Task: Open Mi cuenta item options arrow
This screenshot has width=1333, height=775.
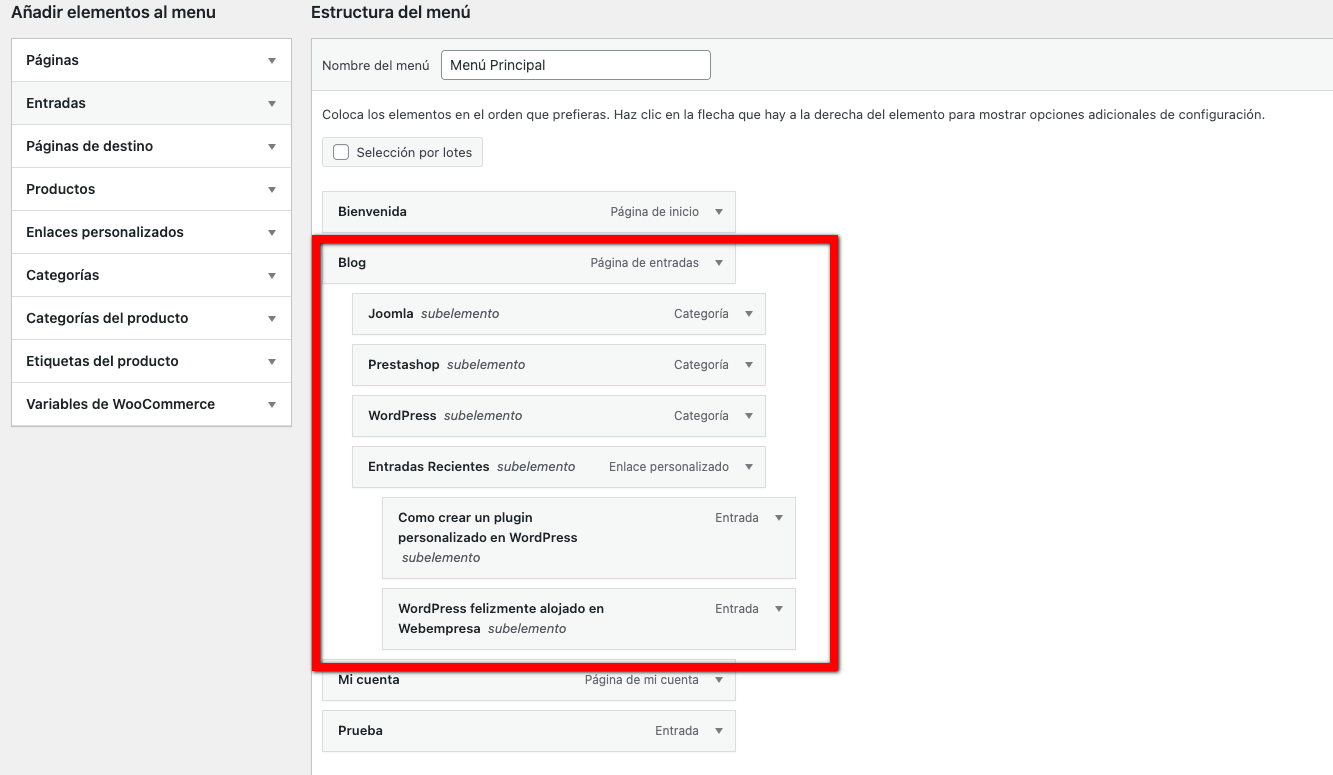Action: 719,680
